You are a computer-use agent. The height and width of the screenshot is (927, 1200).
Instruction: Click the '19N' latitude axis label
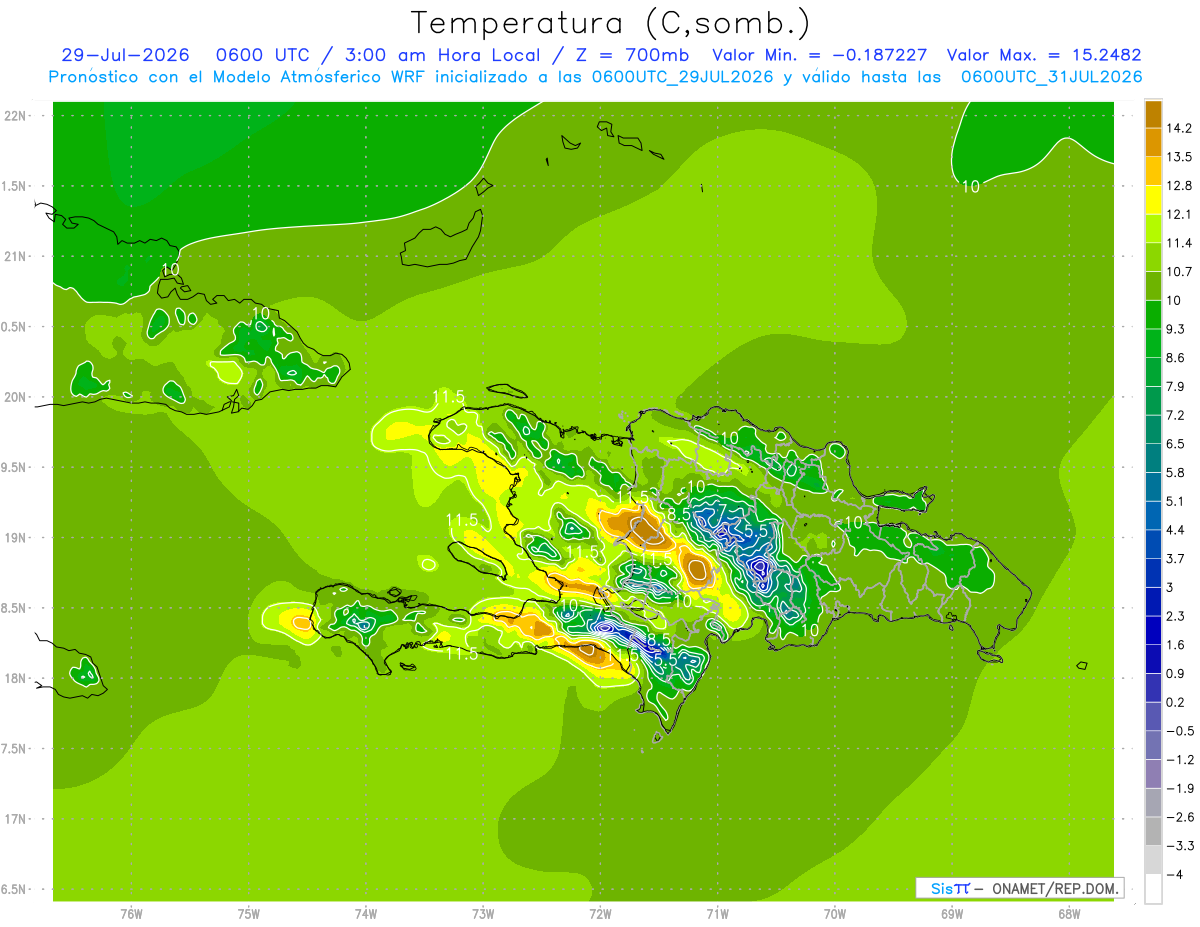pyautogui.click(x=16, y=538)
